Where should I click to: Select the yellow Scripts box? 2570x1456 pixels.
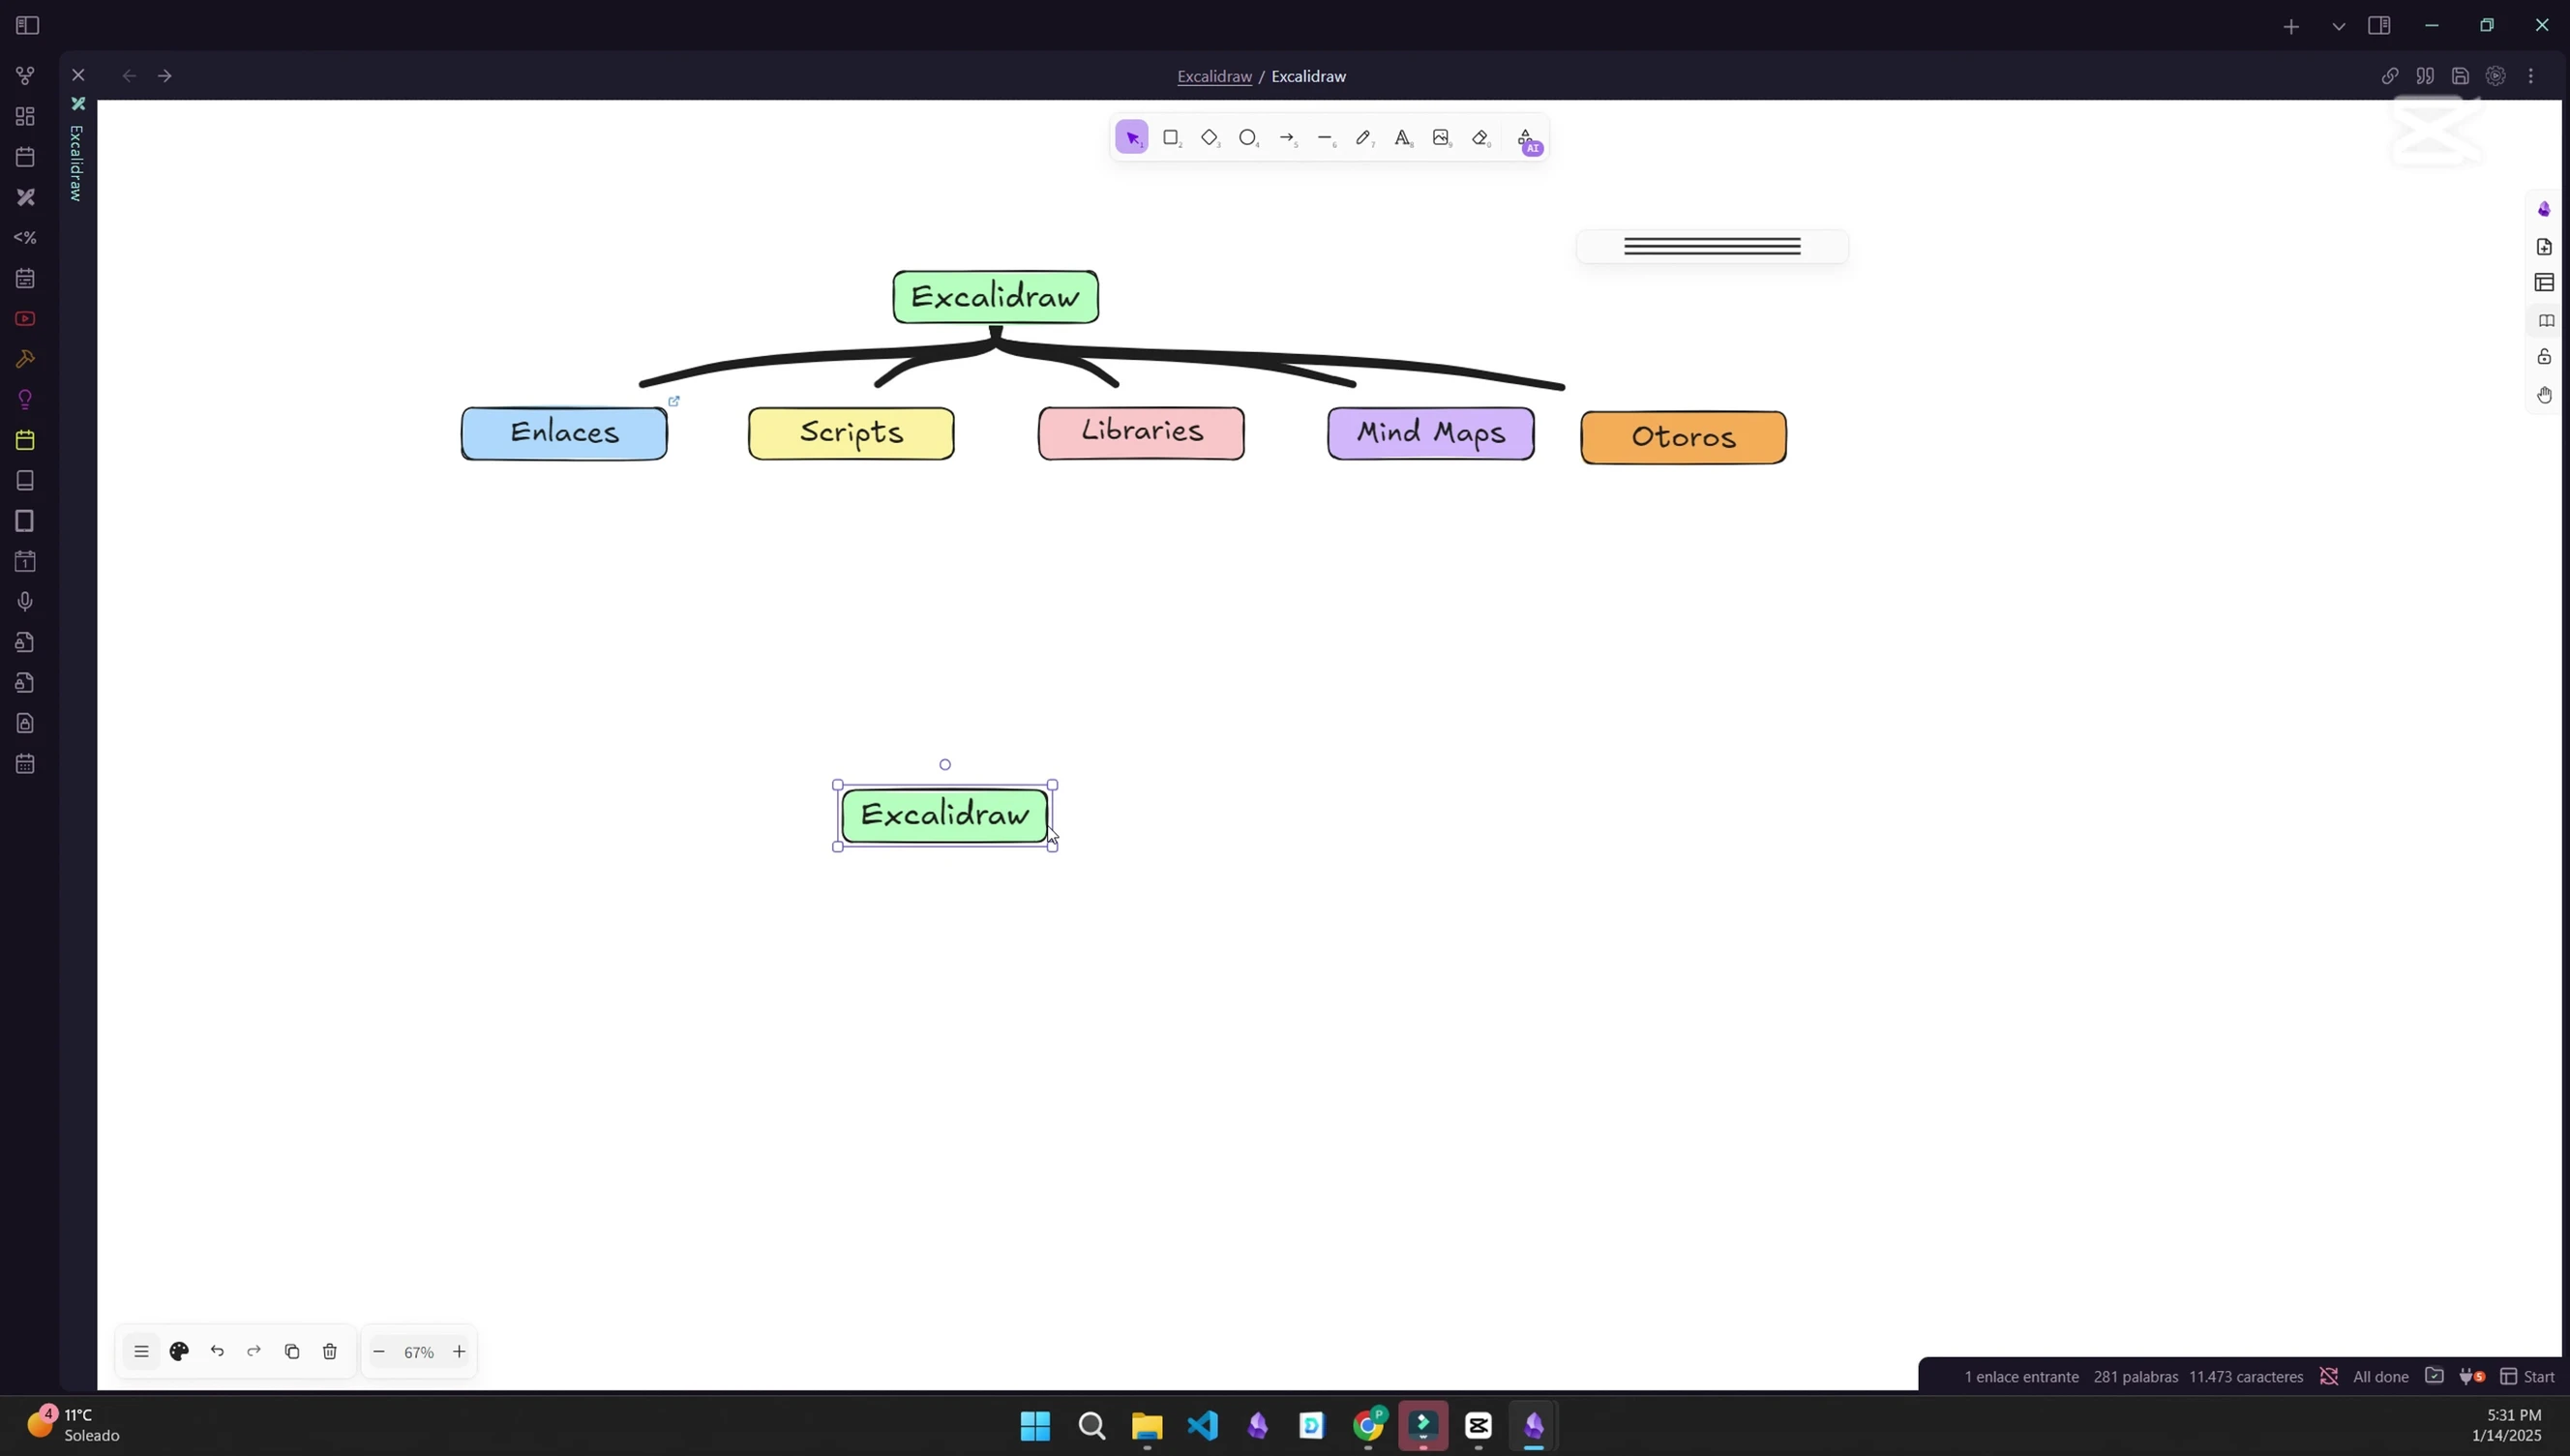click(851, 434)
